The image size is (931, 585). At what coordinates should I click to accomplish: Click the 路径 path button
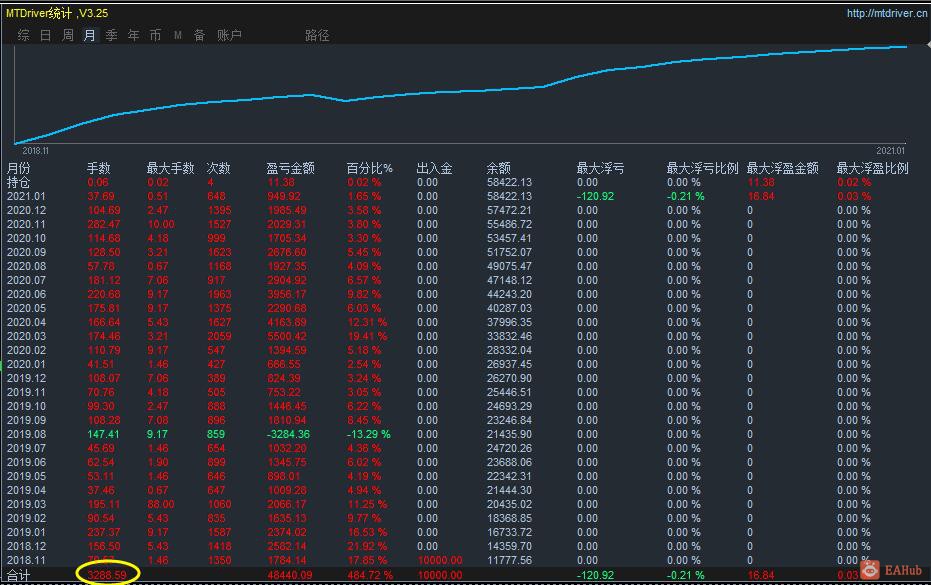(x=317, y=35)
